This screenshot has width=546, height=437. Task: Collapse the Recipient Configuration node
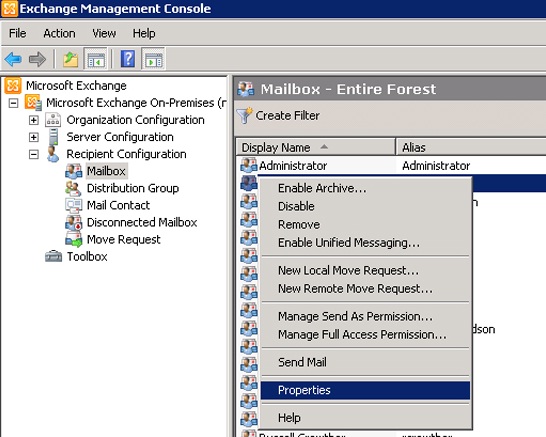coord(33,154)
